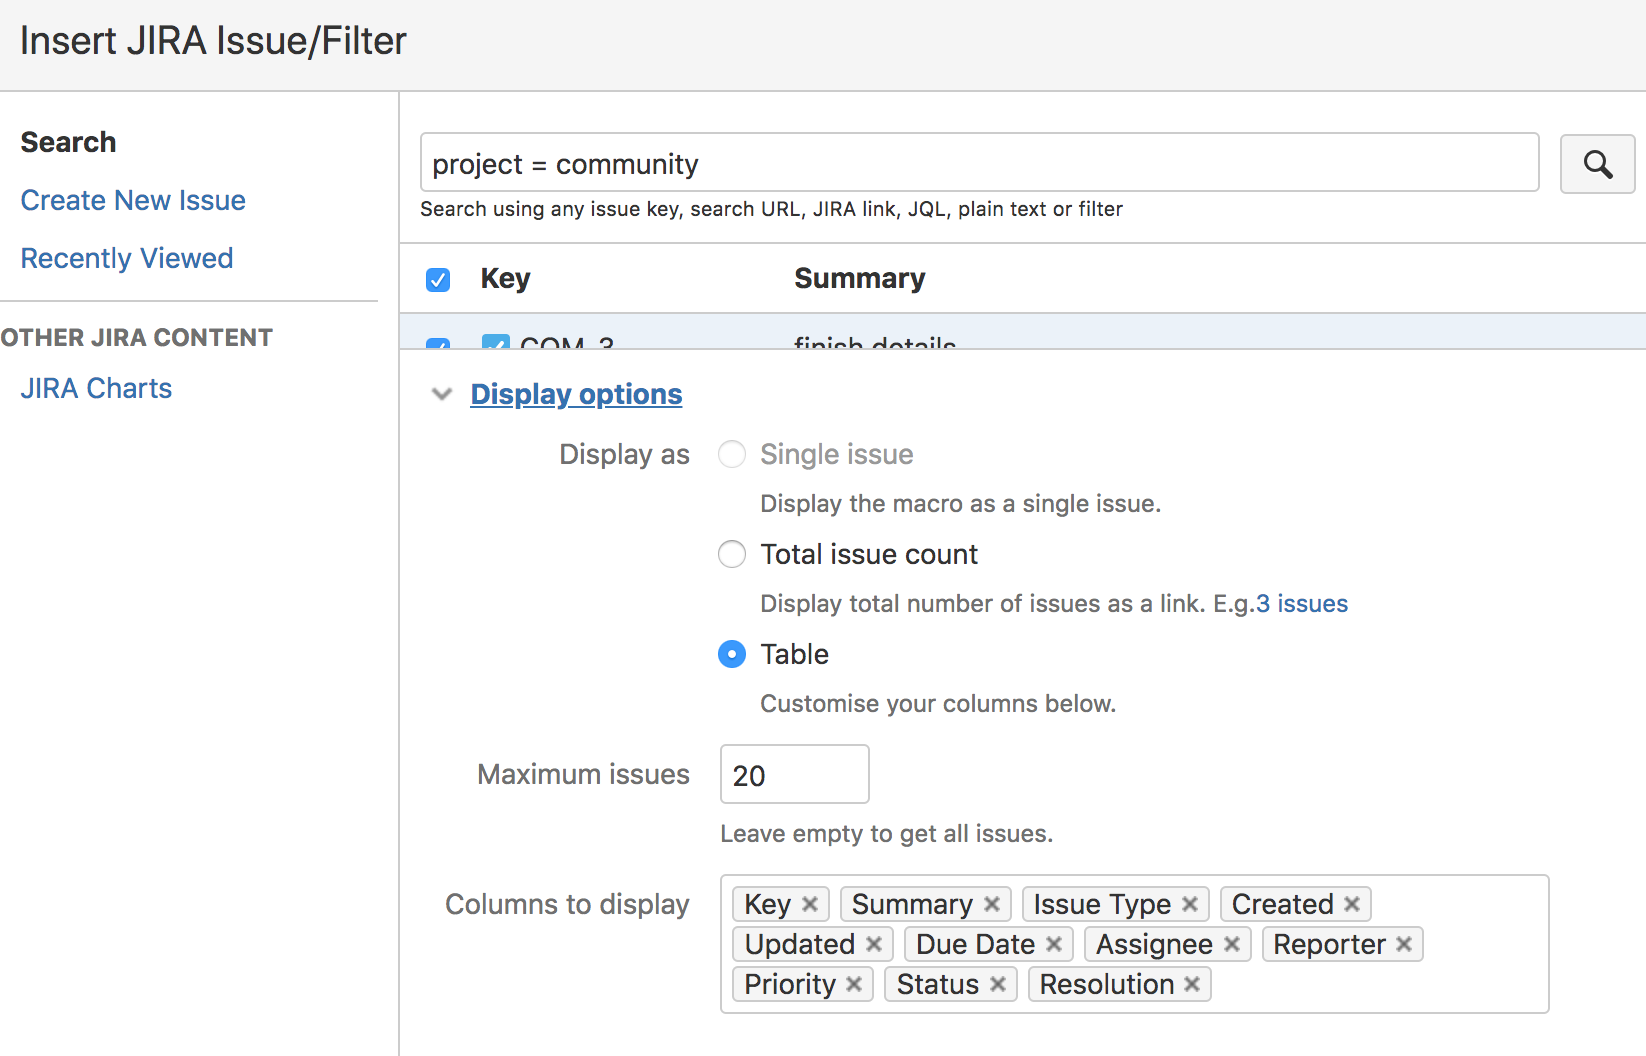Viewport: 1646px width, 1056px height.
Task: Remove the Assignee column tag
Action: pos(1232,943)
